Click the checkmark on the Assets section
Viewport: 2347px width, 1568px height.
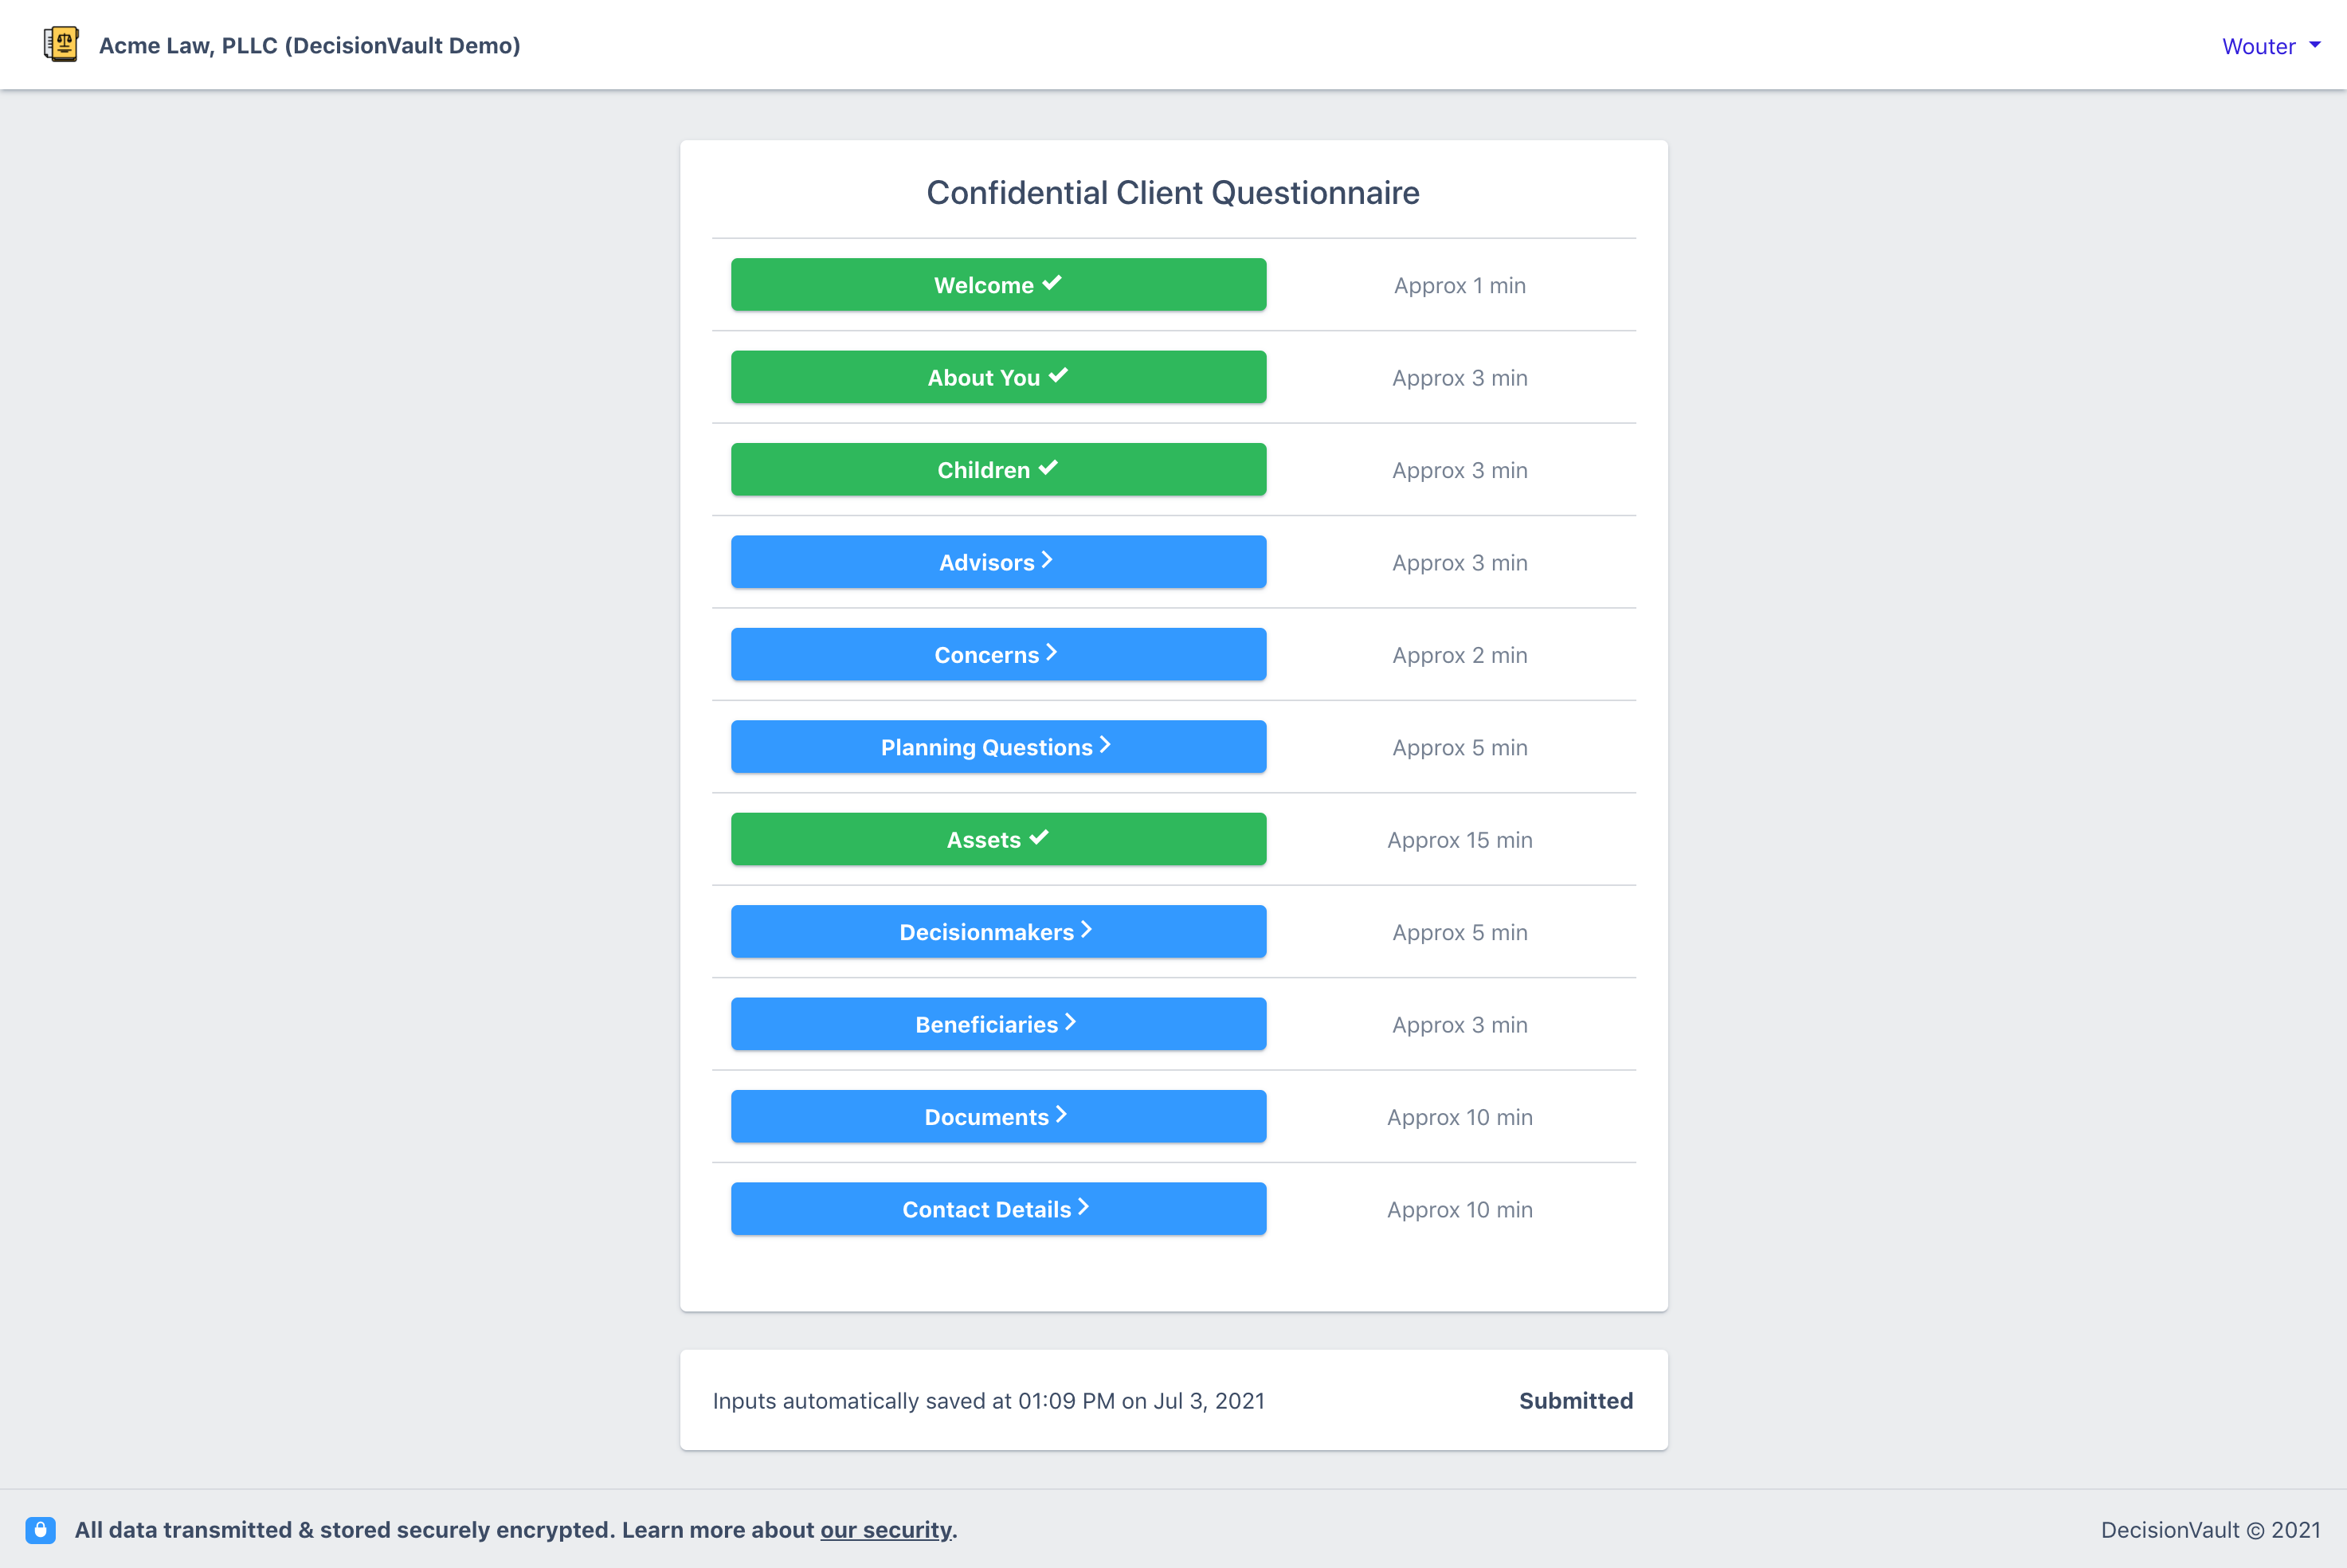(1039, 838)
